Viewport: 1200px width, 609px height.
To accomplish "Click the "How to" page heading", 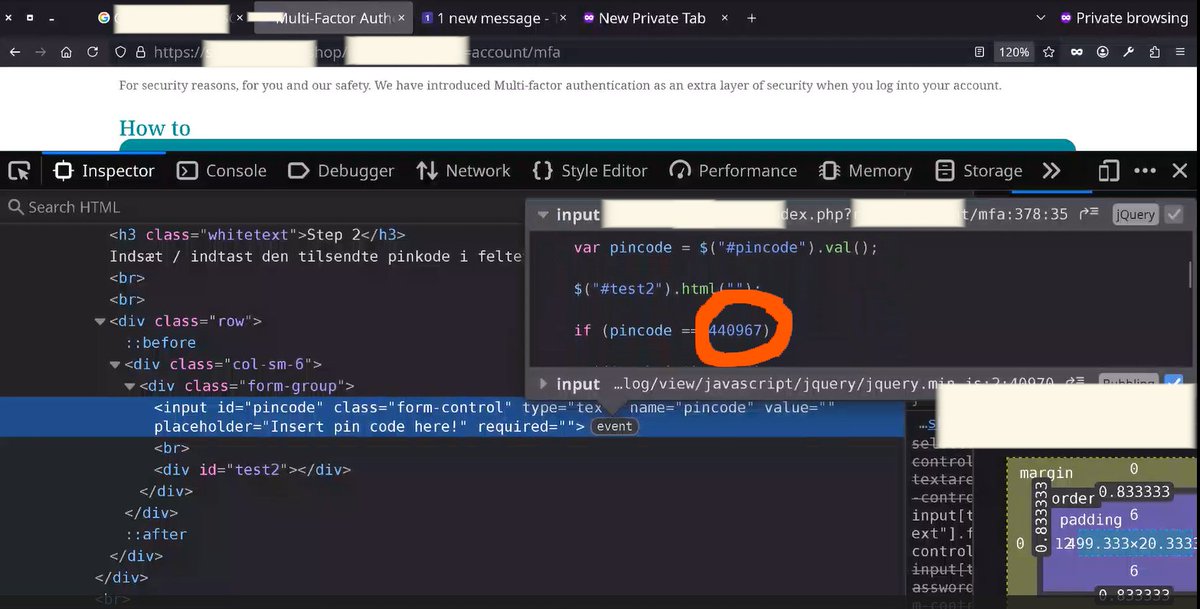I will pos(154,128).
